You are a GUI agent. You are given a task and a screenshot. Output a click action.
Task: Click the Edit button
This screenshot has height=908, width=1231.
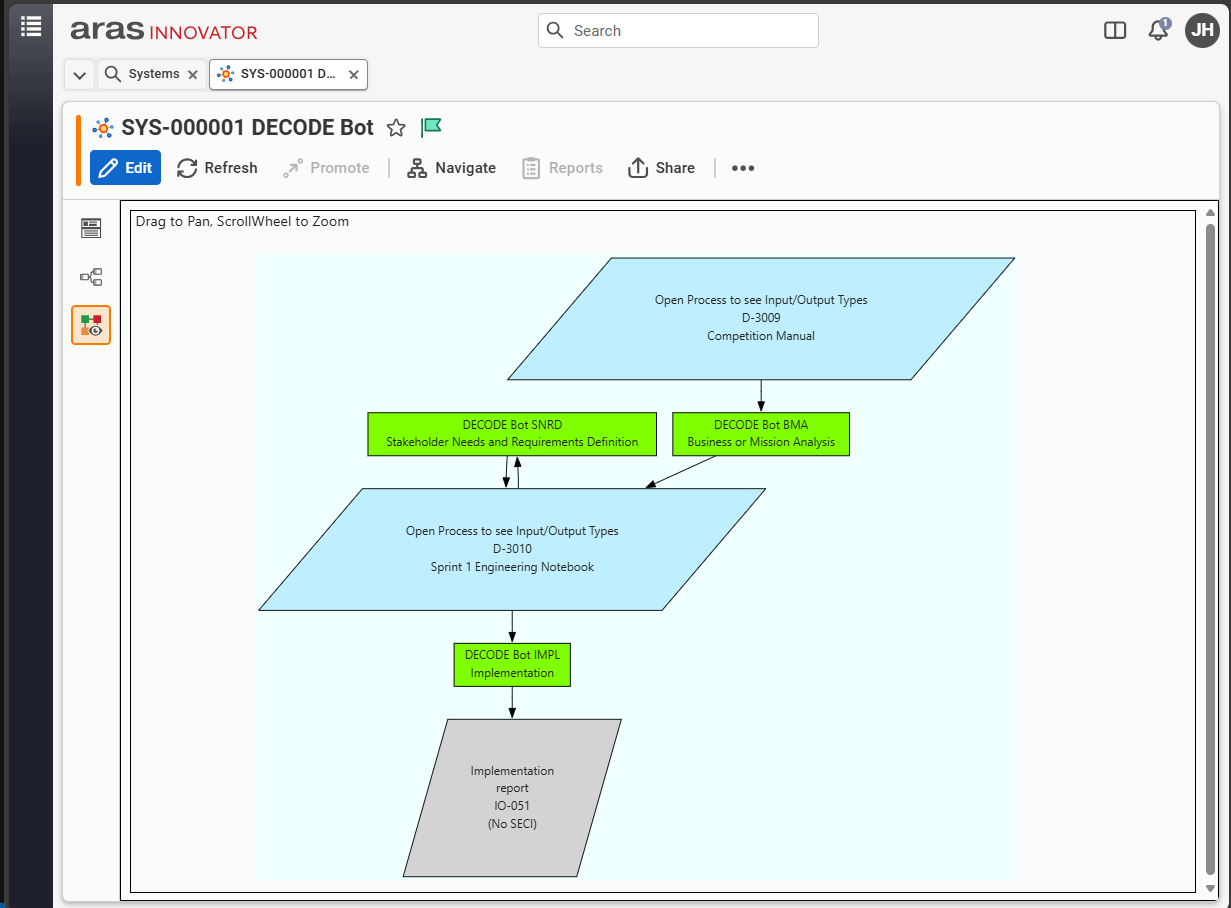click(125, 168)
